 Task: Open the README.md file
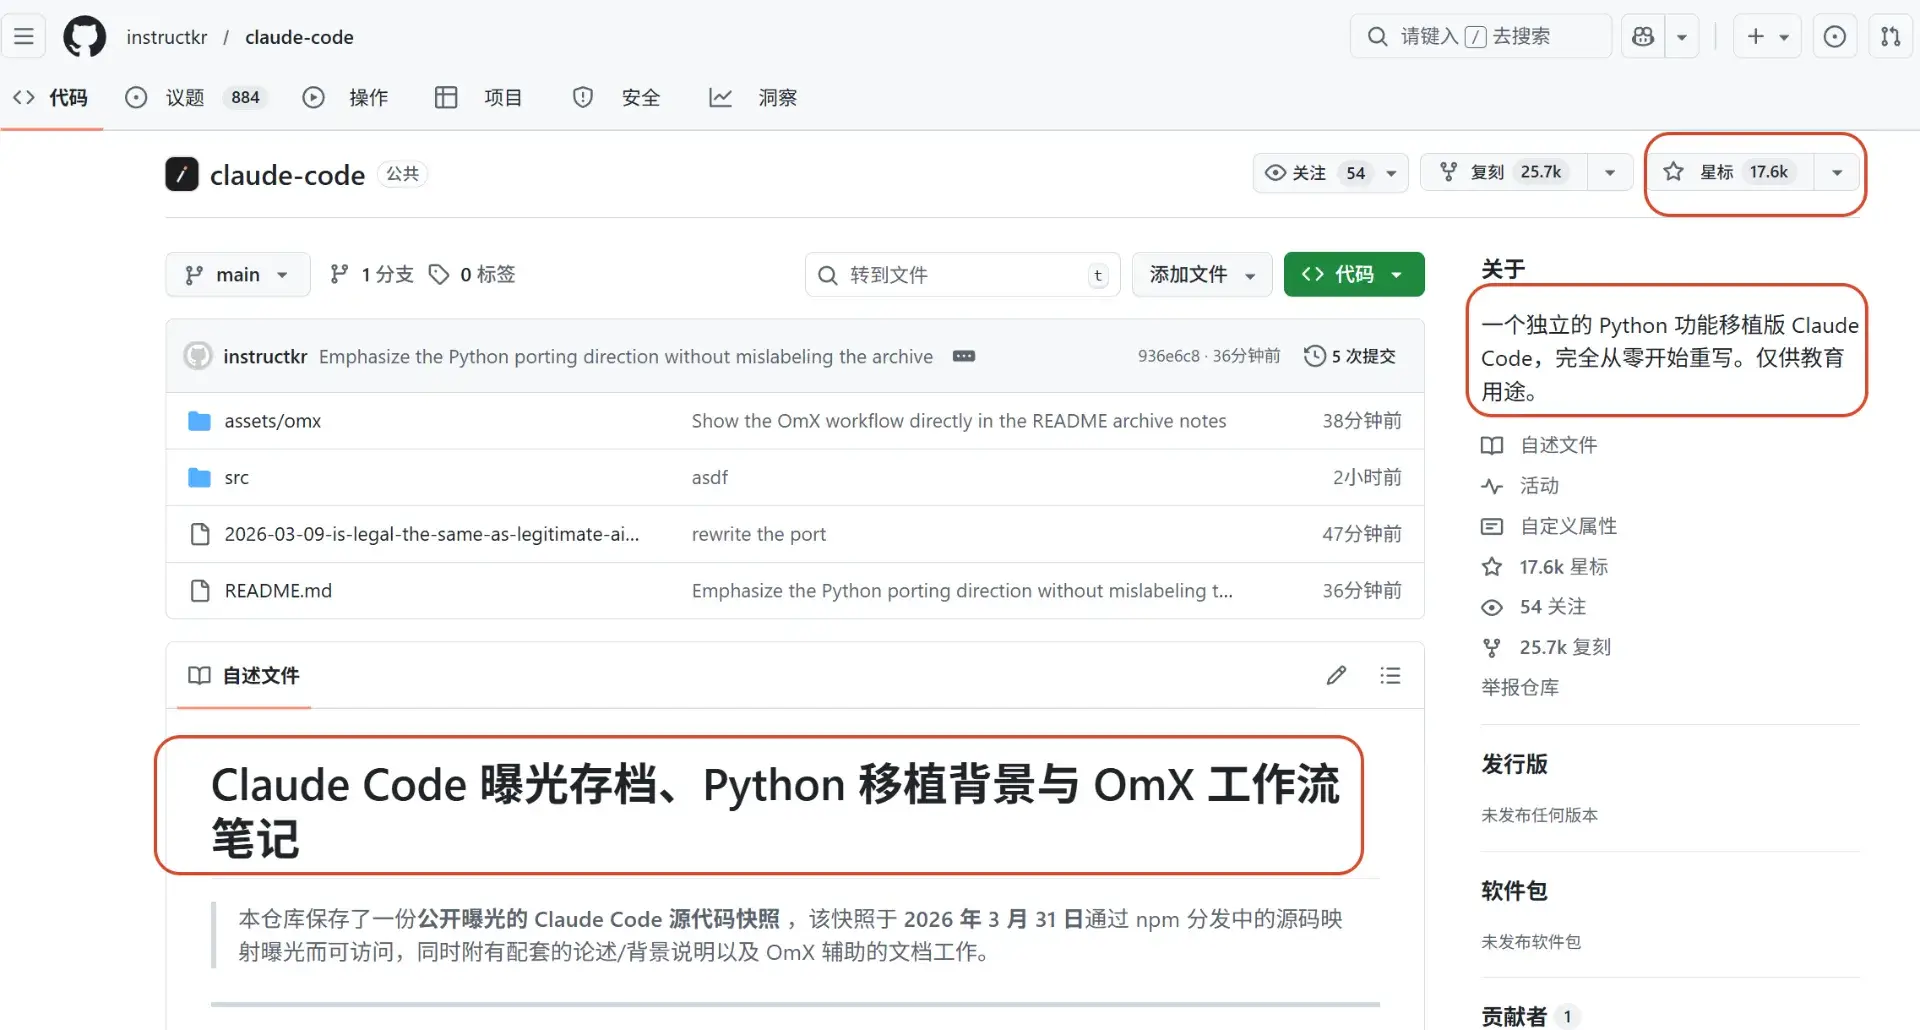tap(278, 591)
